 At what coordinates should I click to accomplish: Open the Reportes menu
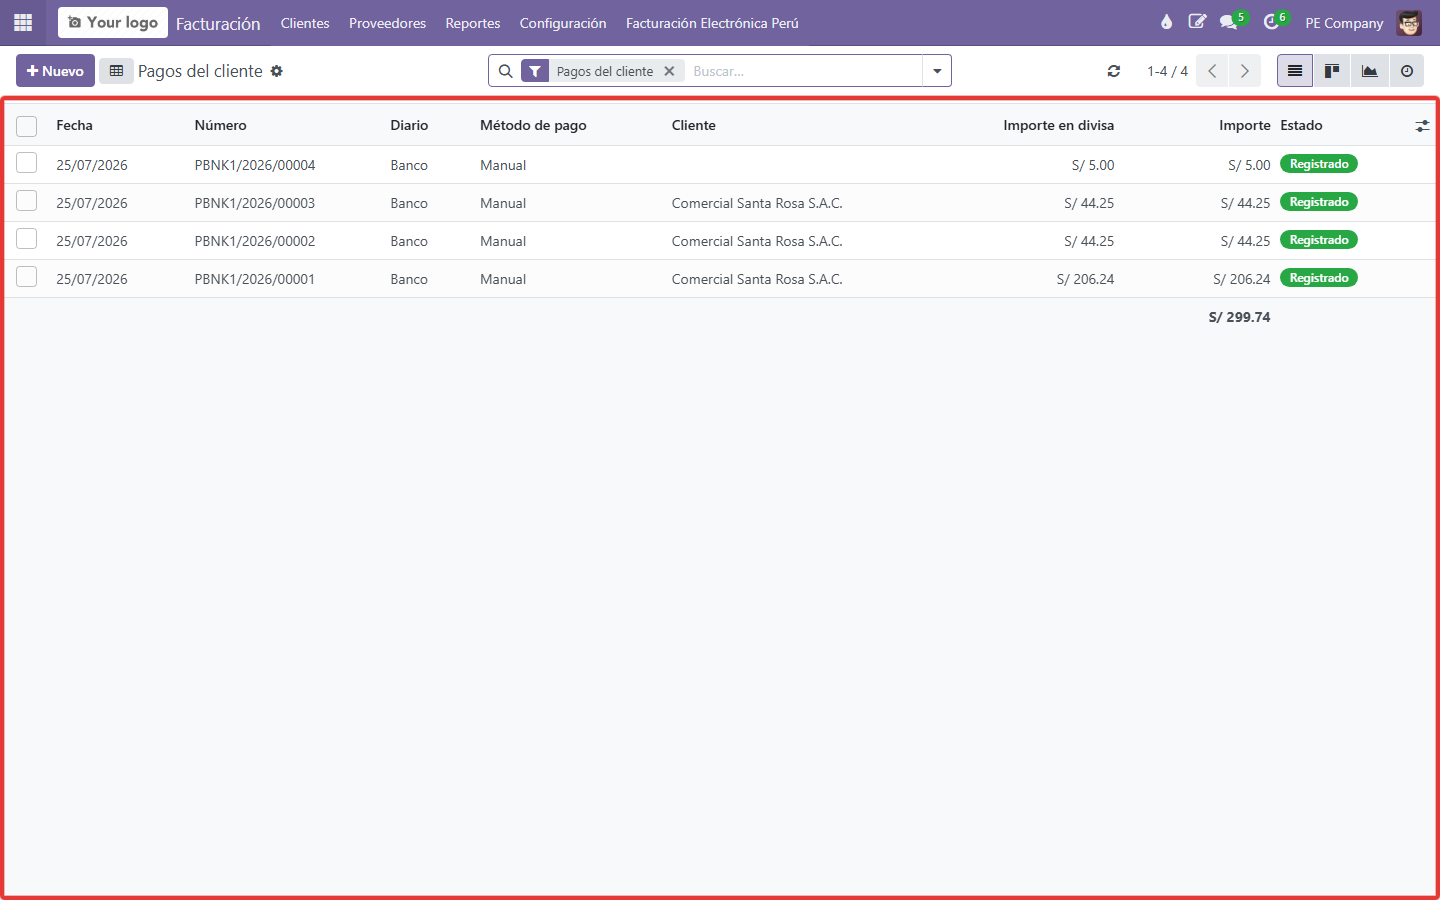473,23
